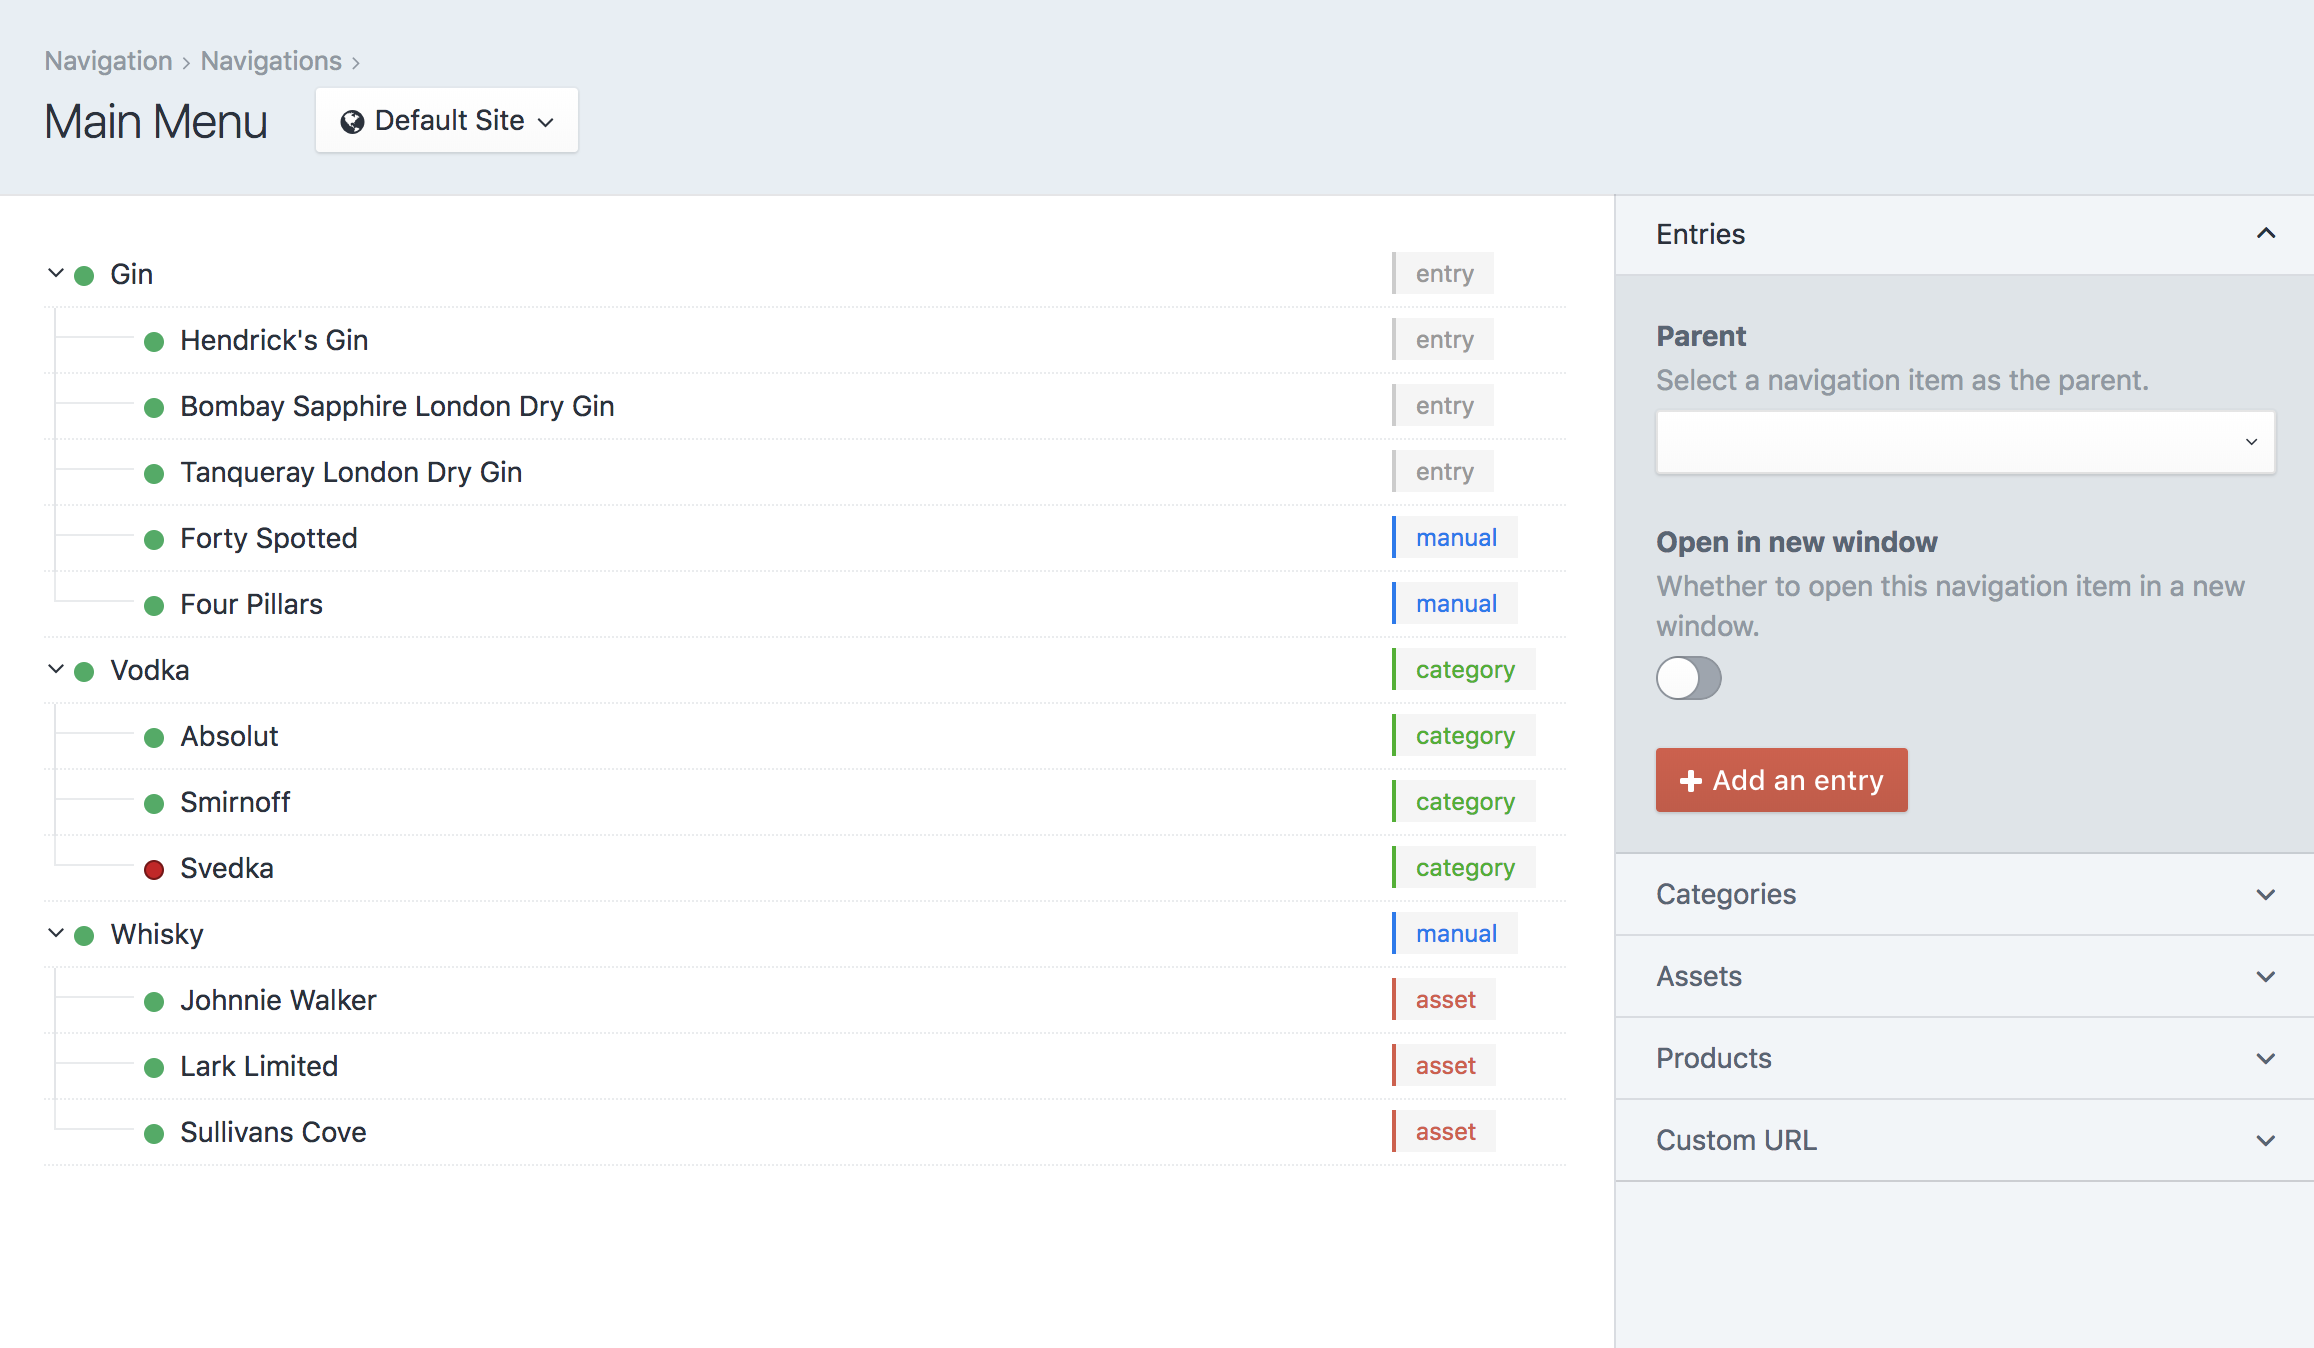2314x1348 pixels.
Task: Click the green status dot beside Gin
Action: click(85, 275)
